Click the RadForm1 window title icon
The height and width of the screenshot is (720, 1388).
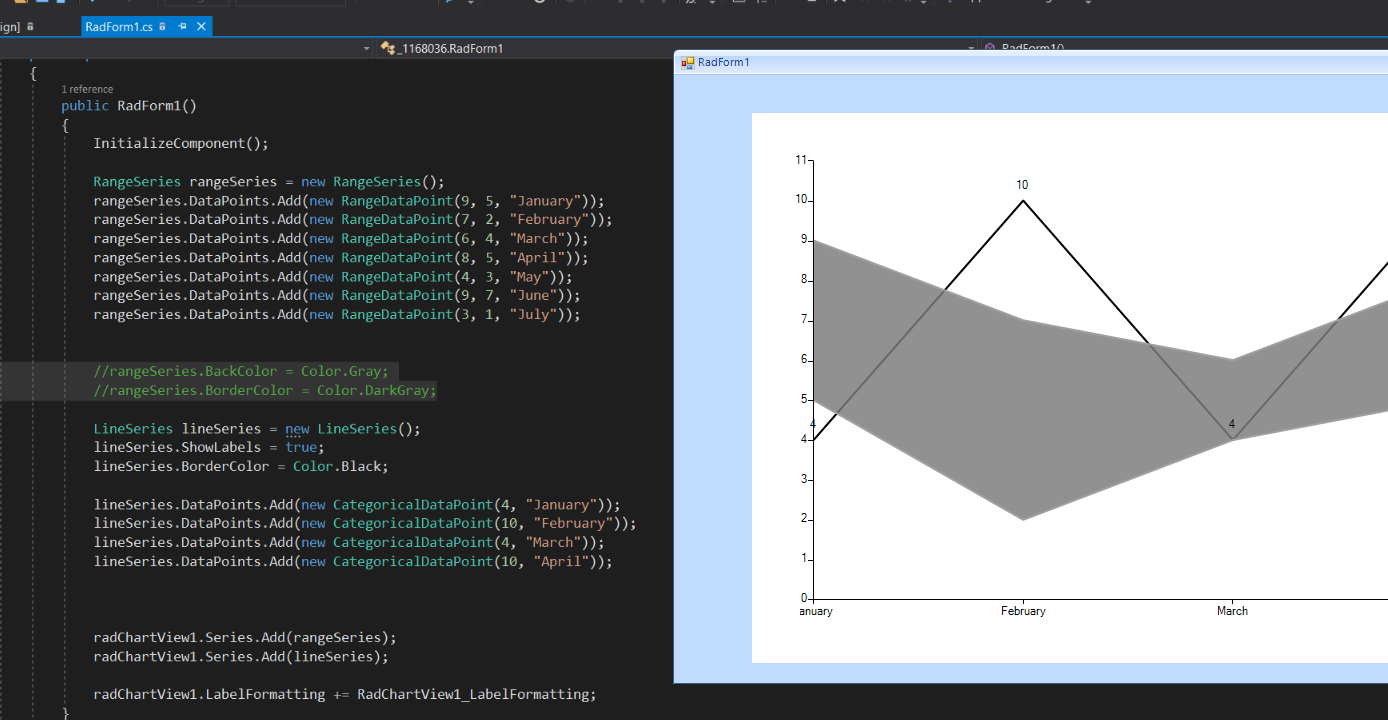[687, 62]
